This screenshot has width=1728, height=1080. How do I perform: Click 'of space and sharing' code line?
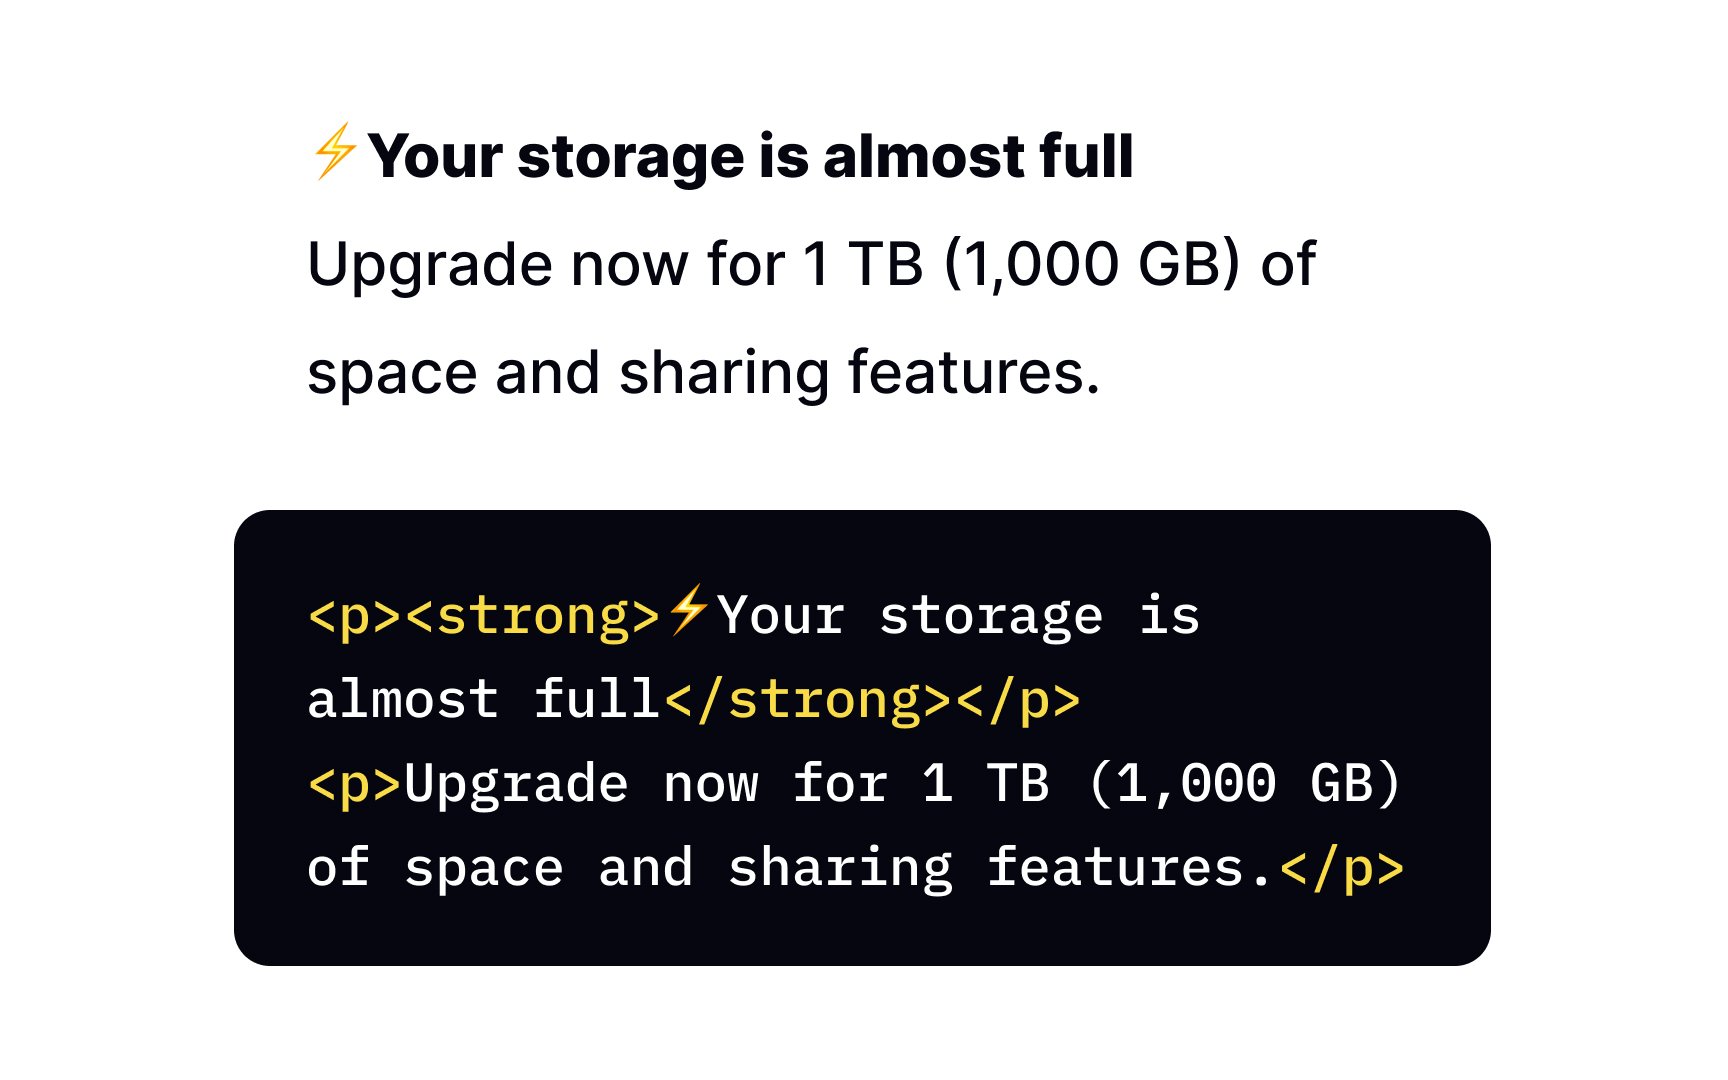coord(631,868)
